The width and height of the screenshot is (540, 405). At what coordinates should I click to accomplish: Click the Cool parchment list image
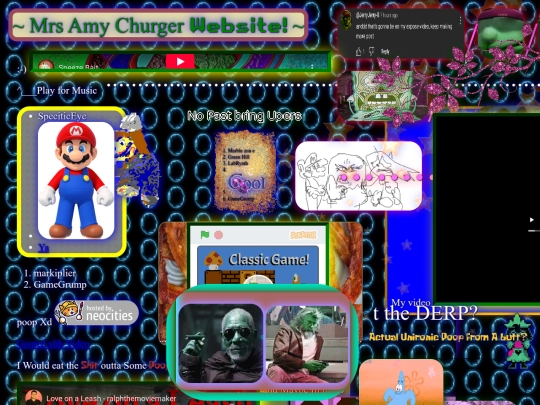tap(245, 171)
